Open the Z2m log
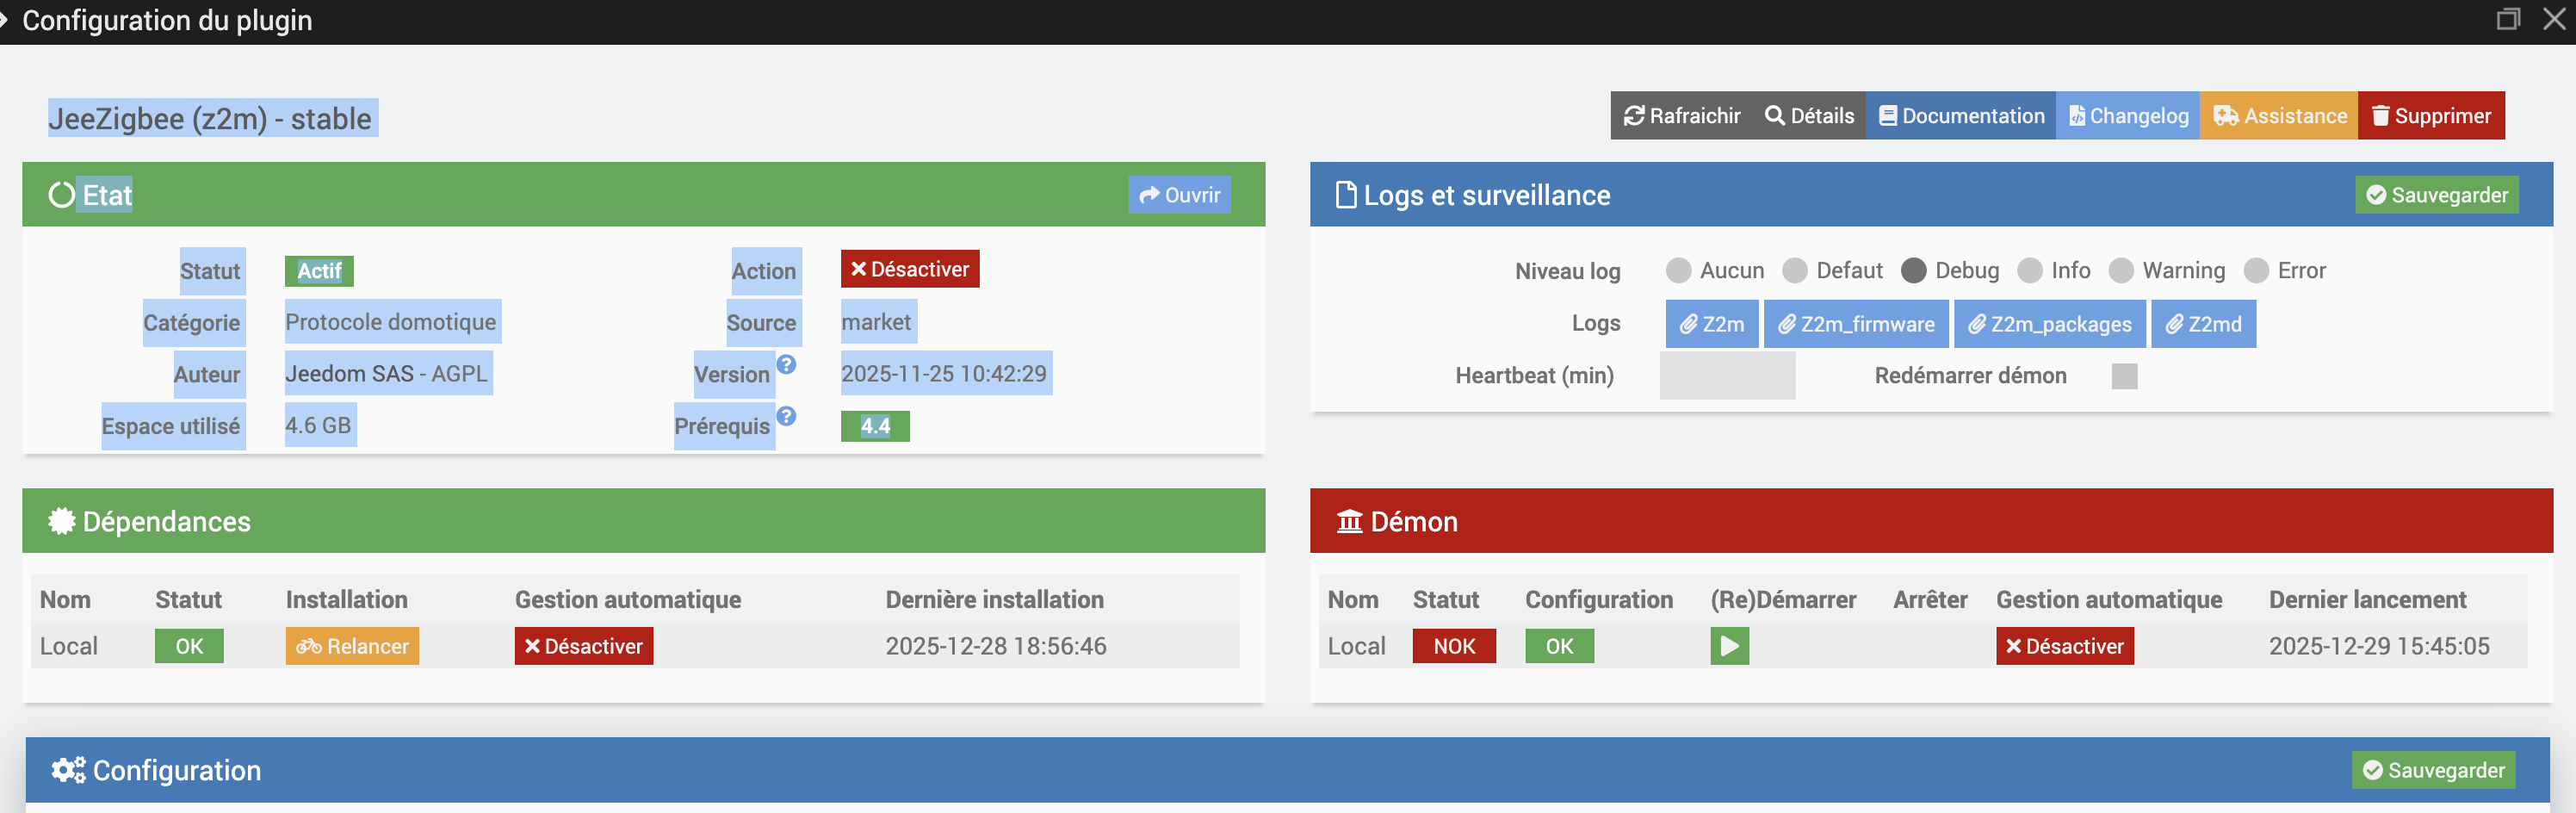The image size is (2576, 813). pos(1712,324)
